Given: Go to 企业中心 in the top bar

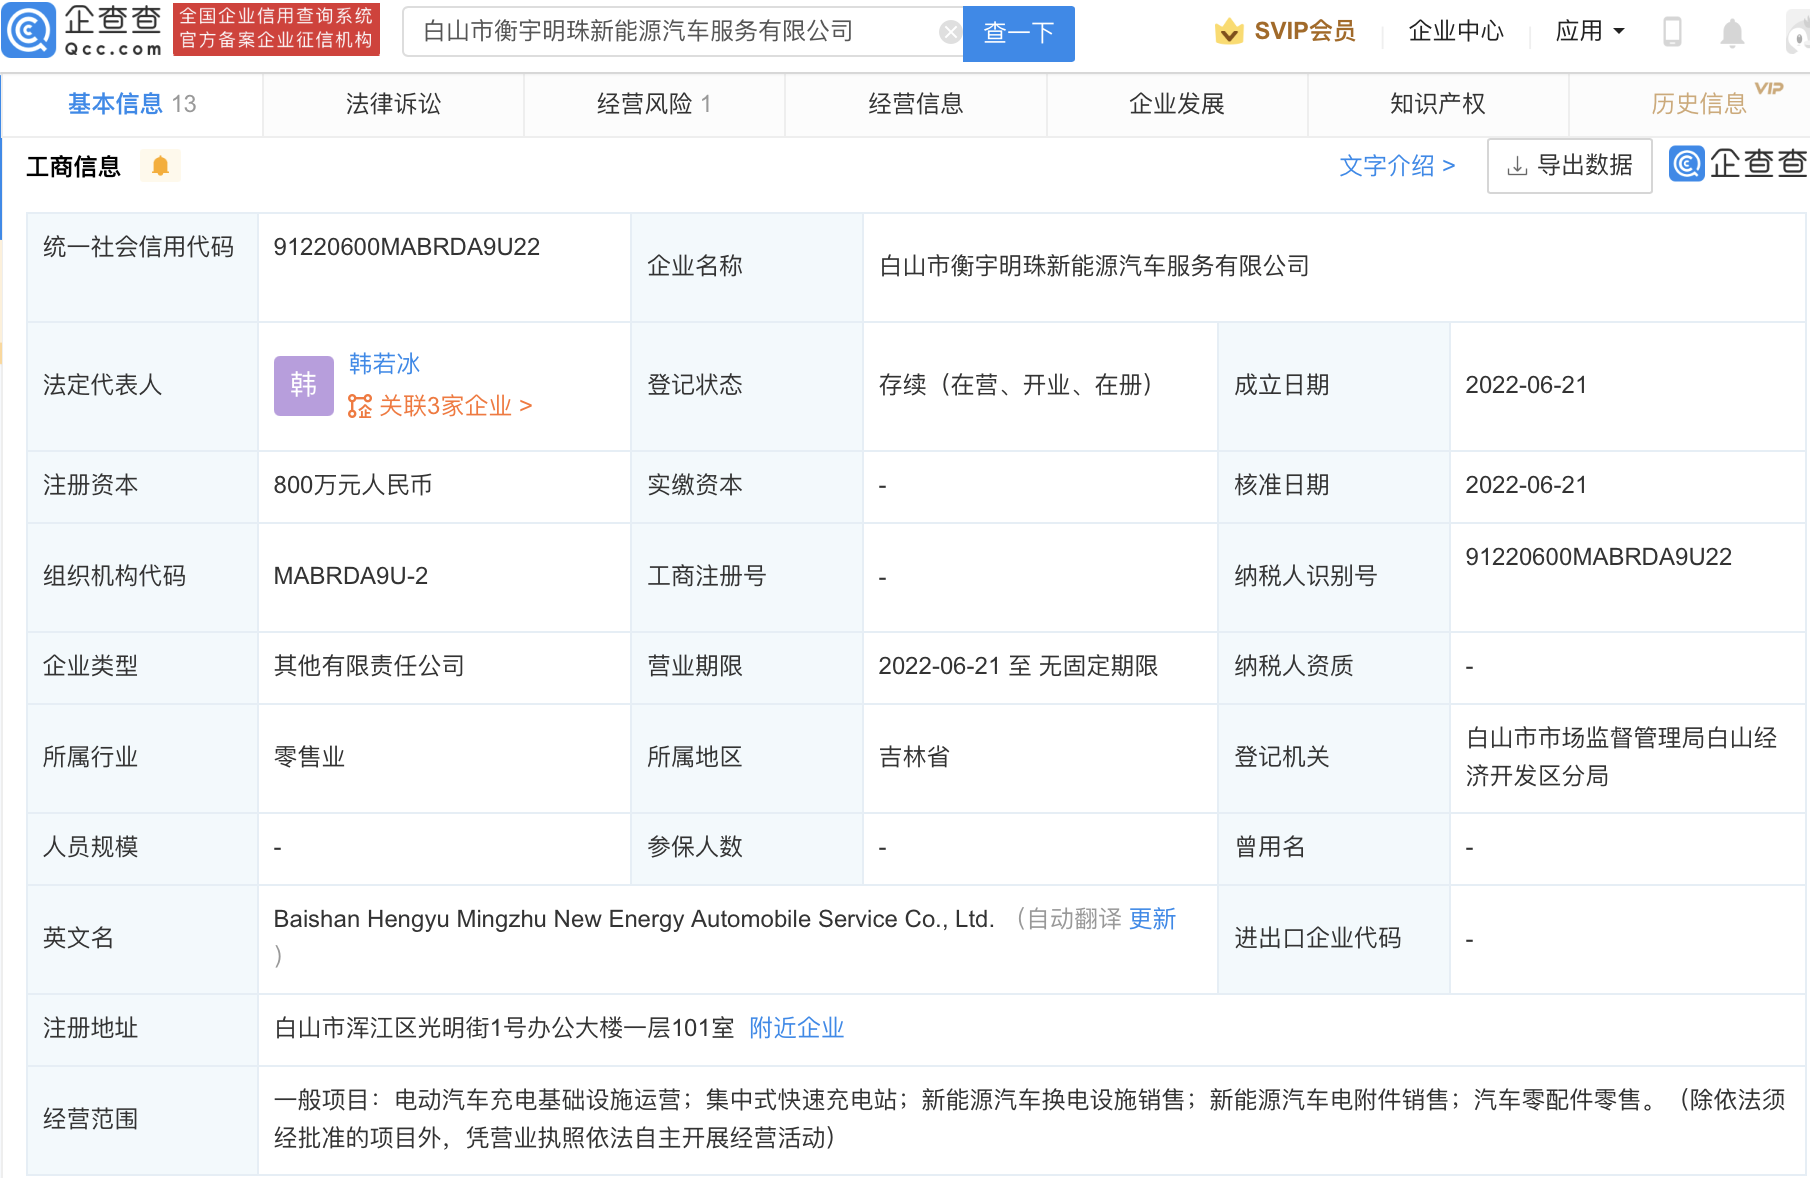Looking at the screenshot, I should (1455, 31).
